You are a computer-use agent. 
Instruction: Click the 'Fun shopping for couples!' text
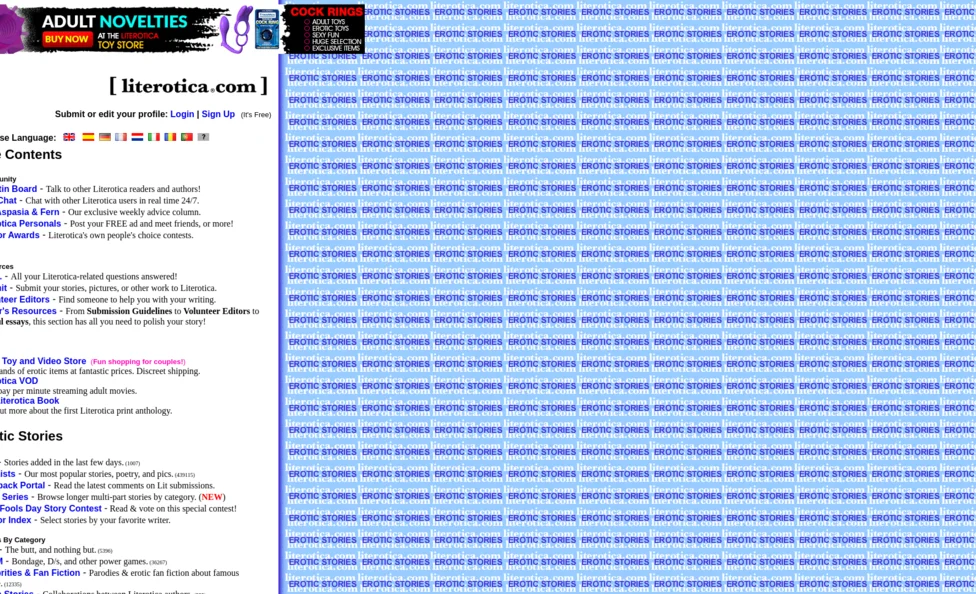(138, 362)
